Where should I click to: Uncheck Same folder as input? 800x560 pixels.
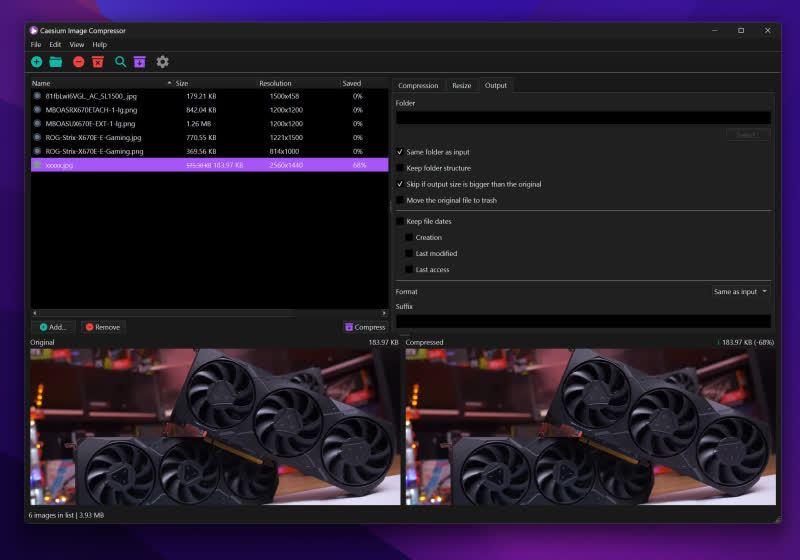[x=400, y=152]
